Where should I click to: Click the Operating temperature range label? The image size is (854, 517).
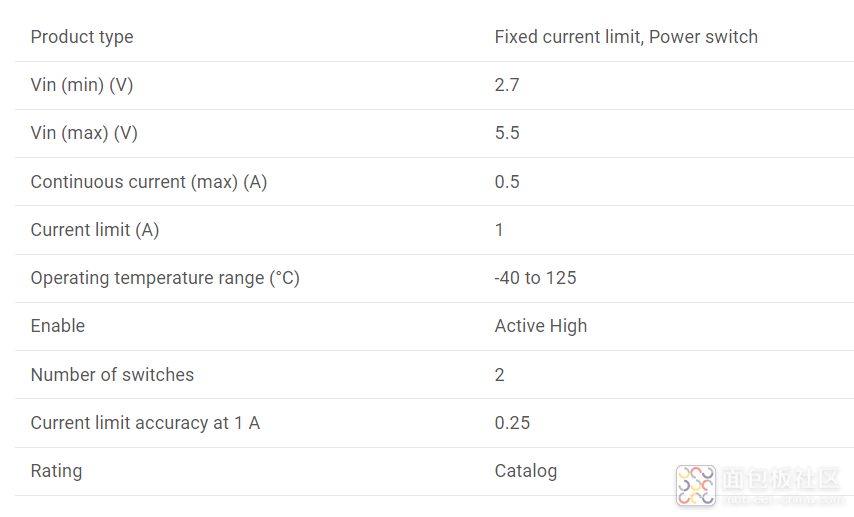165,278
